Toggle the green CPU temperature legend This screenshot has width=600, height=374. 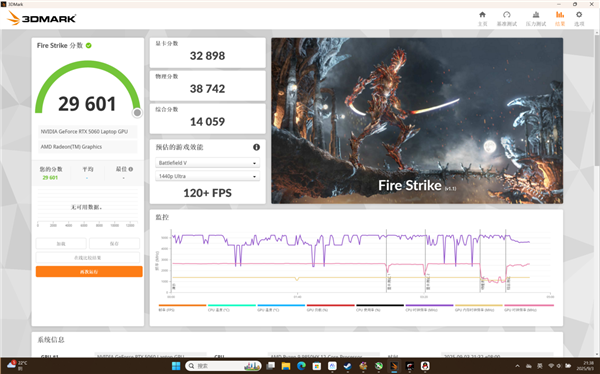[x=232, y=307]
